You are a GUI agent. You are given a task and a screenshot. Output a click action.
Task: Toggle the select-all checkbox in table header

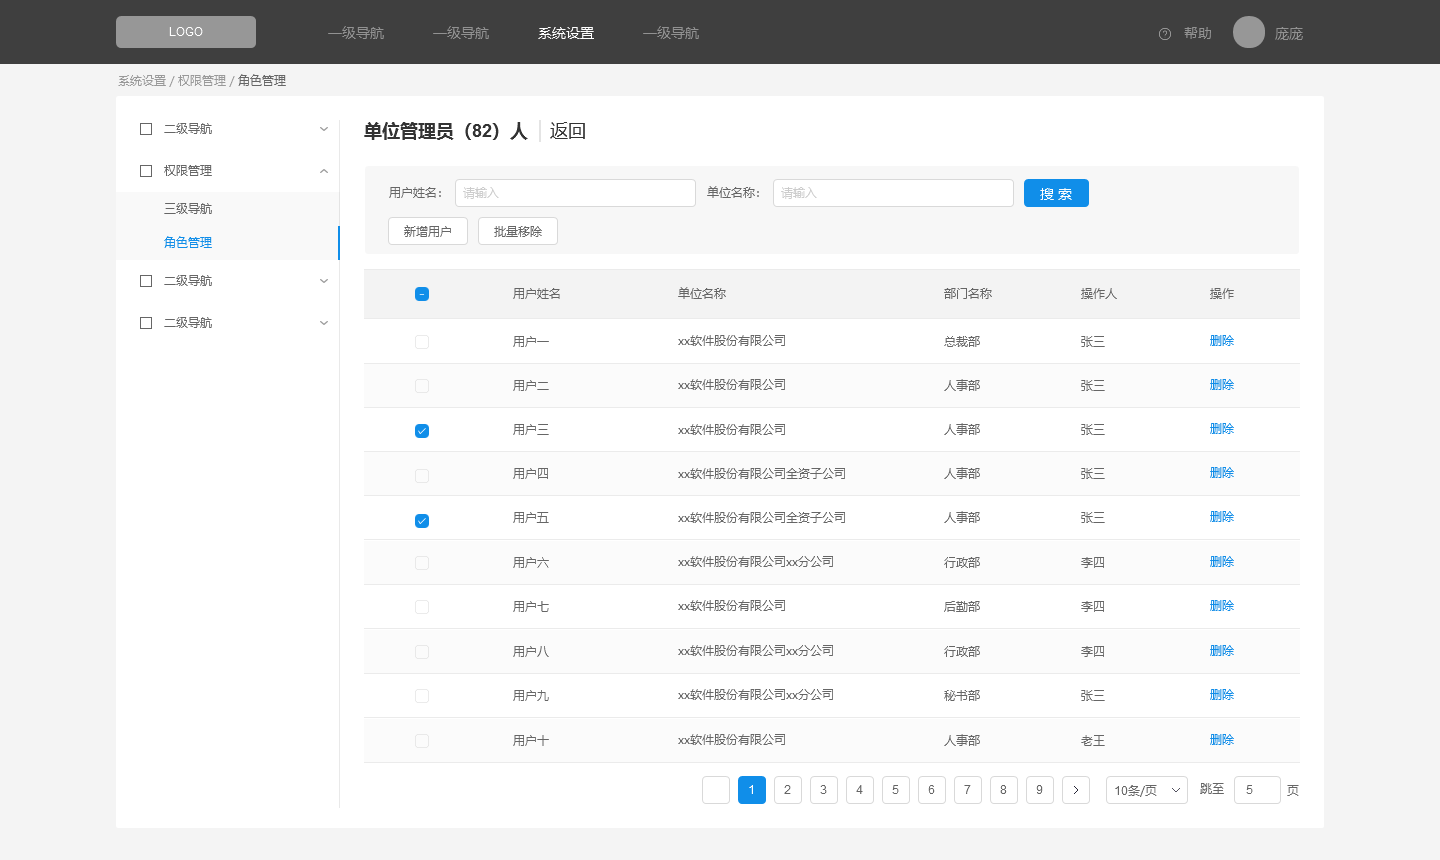click(x=422, y=294)
